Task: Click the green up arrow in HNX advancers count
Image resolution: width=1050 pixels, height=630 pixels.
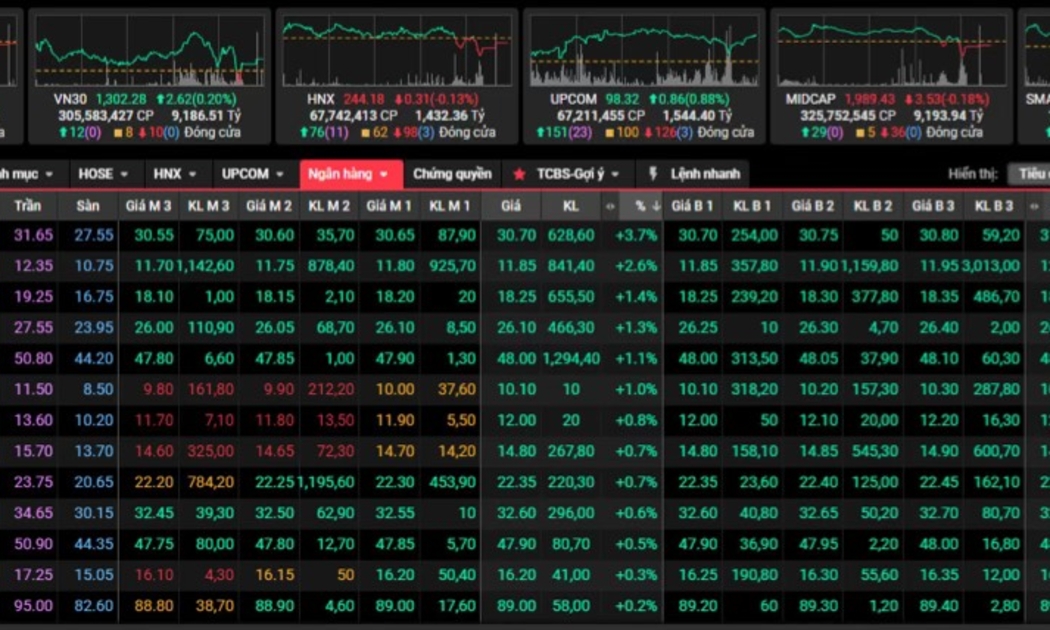Action: (287, 132)
